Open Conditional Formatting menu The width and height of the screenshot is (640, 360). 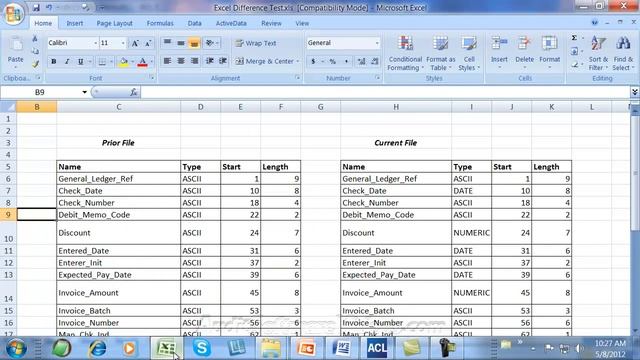(405, 53)
